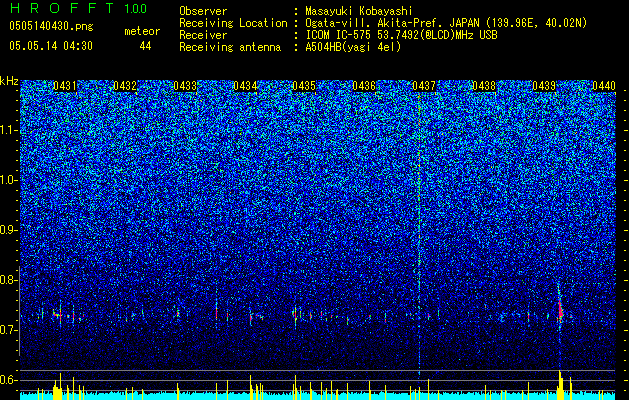Click the 0440 time marker
This screenshot has width=629, height=400.
coord(604,86)
